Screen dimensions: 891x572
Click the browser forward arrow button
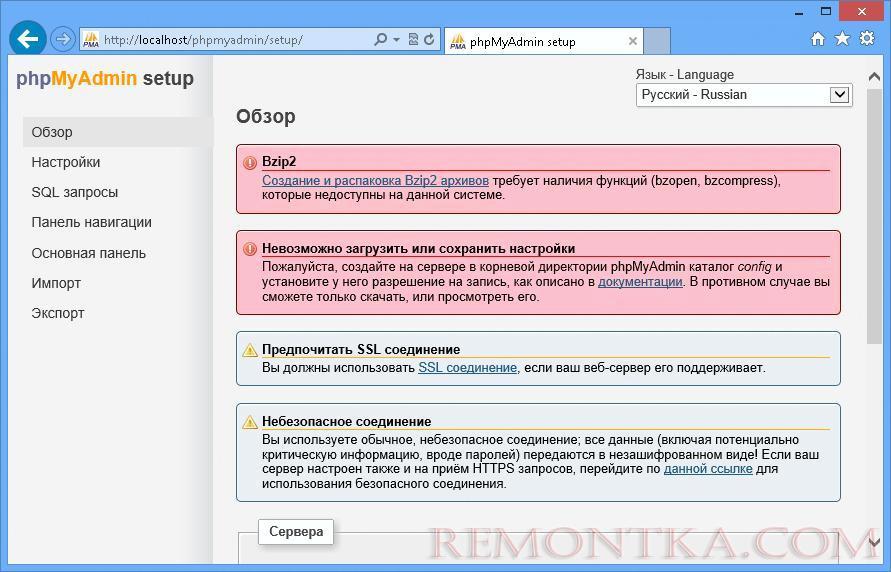point(63,39)
